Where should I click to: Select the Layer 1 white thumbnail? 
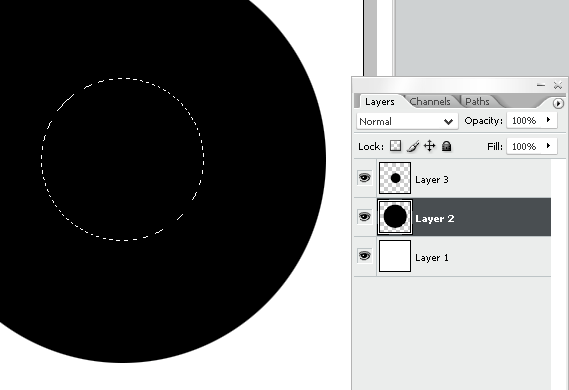(x=395, y=256)
